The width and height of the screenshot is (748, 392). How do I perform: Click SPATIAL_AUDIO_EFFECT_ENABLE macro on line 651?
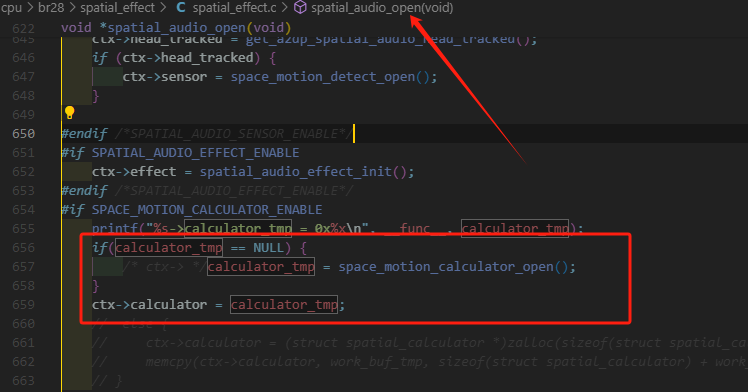pyautogui.click(x=196, y=153)
